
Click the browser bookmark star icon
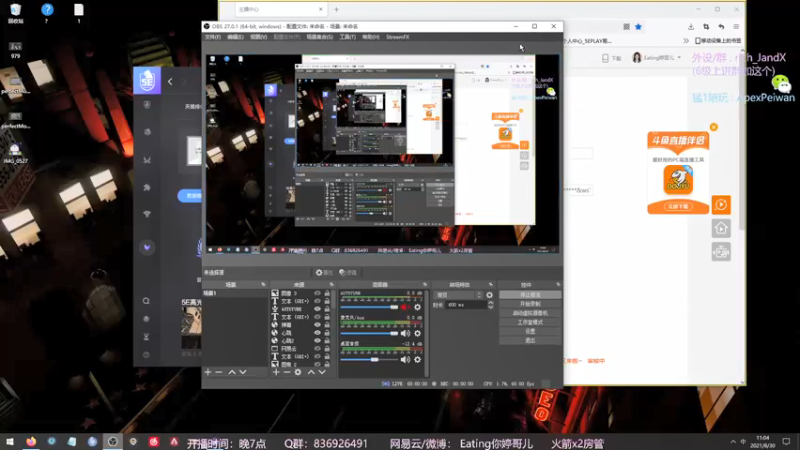(638, 27)
